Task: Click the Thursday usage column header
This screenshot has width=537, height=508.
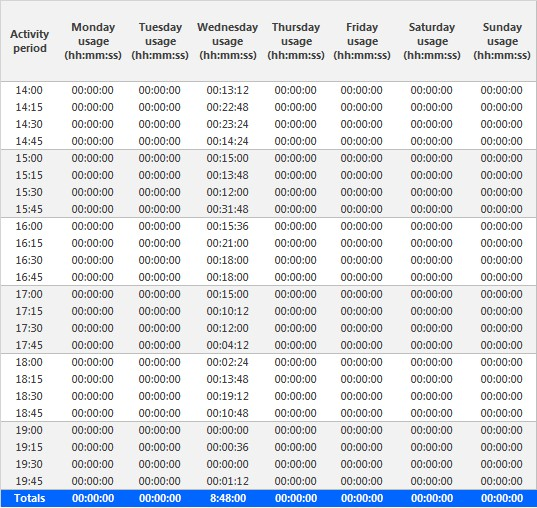Action: click(296, 41)
